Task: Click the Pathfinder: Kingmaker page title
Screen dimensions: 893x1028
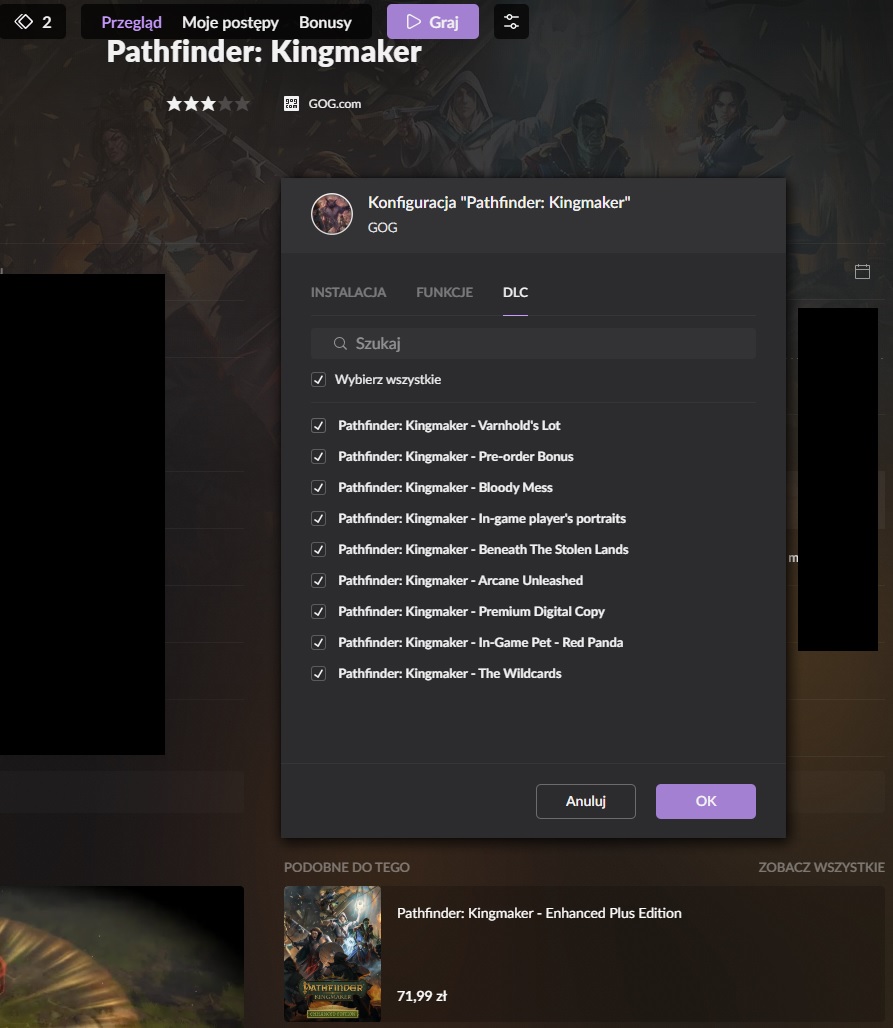Action: (264, 52)
